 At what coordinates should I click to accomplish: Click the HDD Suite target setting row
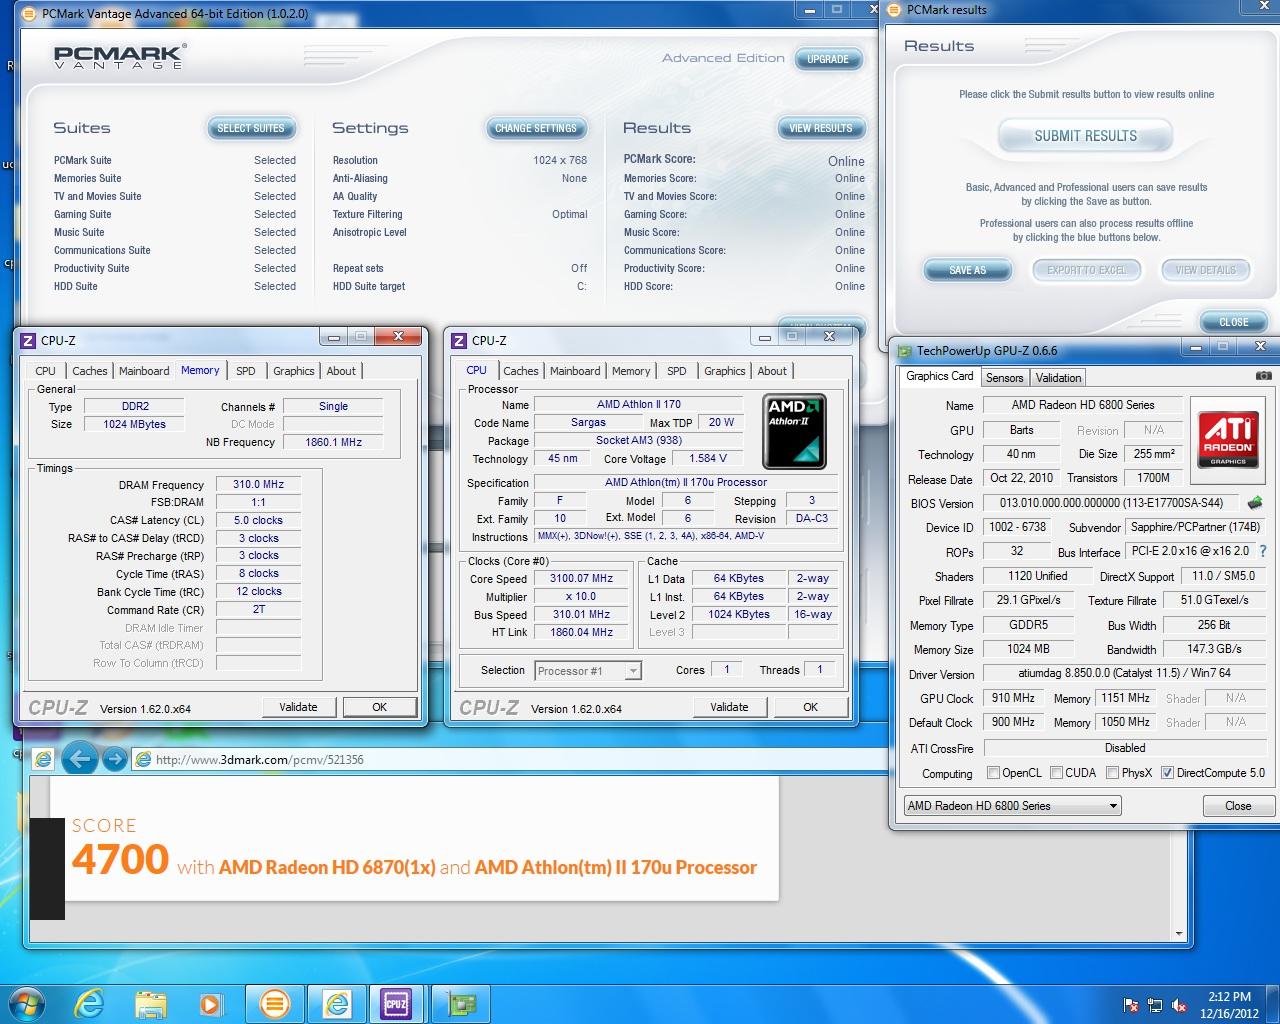point(460,286)
